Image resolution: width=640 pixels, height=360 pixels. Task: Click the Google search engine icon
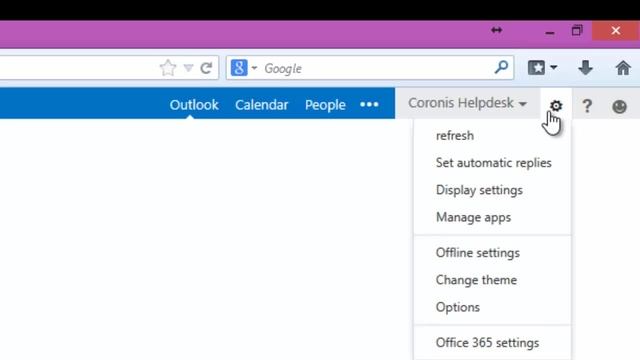239,68
